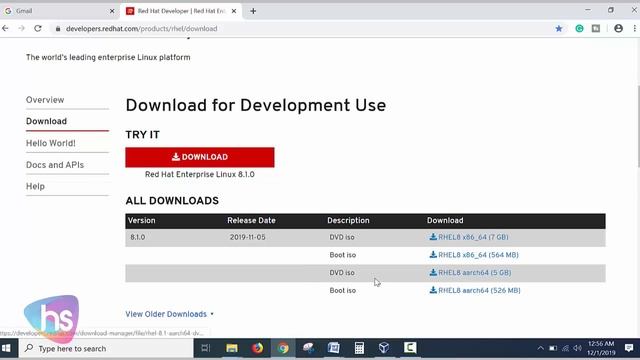640x360 pixels.
Task: Open the Docs and APIs sidebar item
Action: coord(55,165)
